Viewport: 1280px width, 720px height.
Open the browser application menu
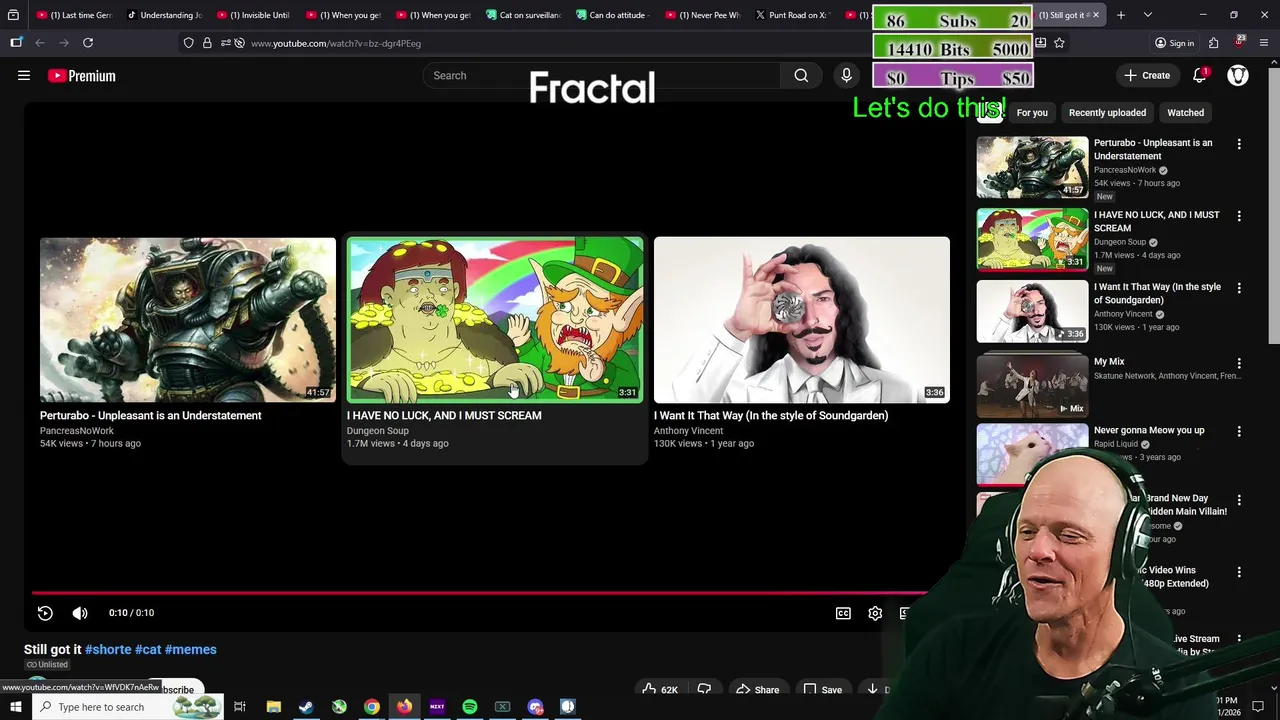point(1264,43)
